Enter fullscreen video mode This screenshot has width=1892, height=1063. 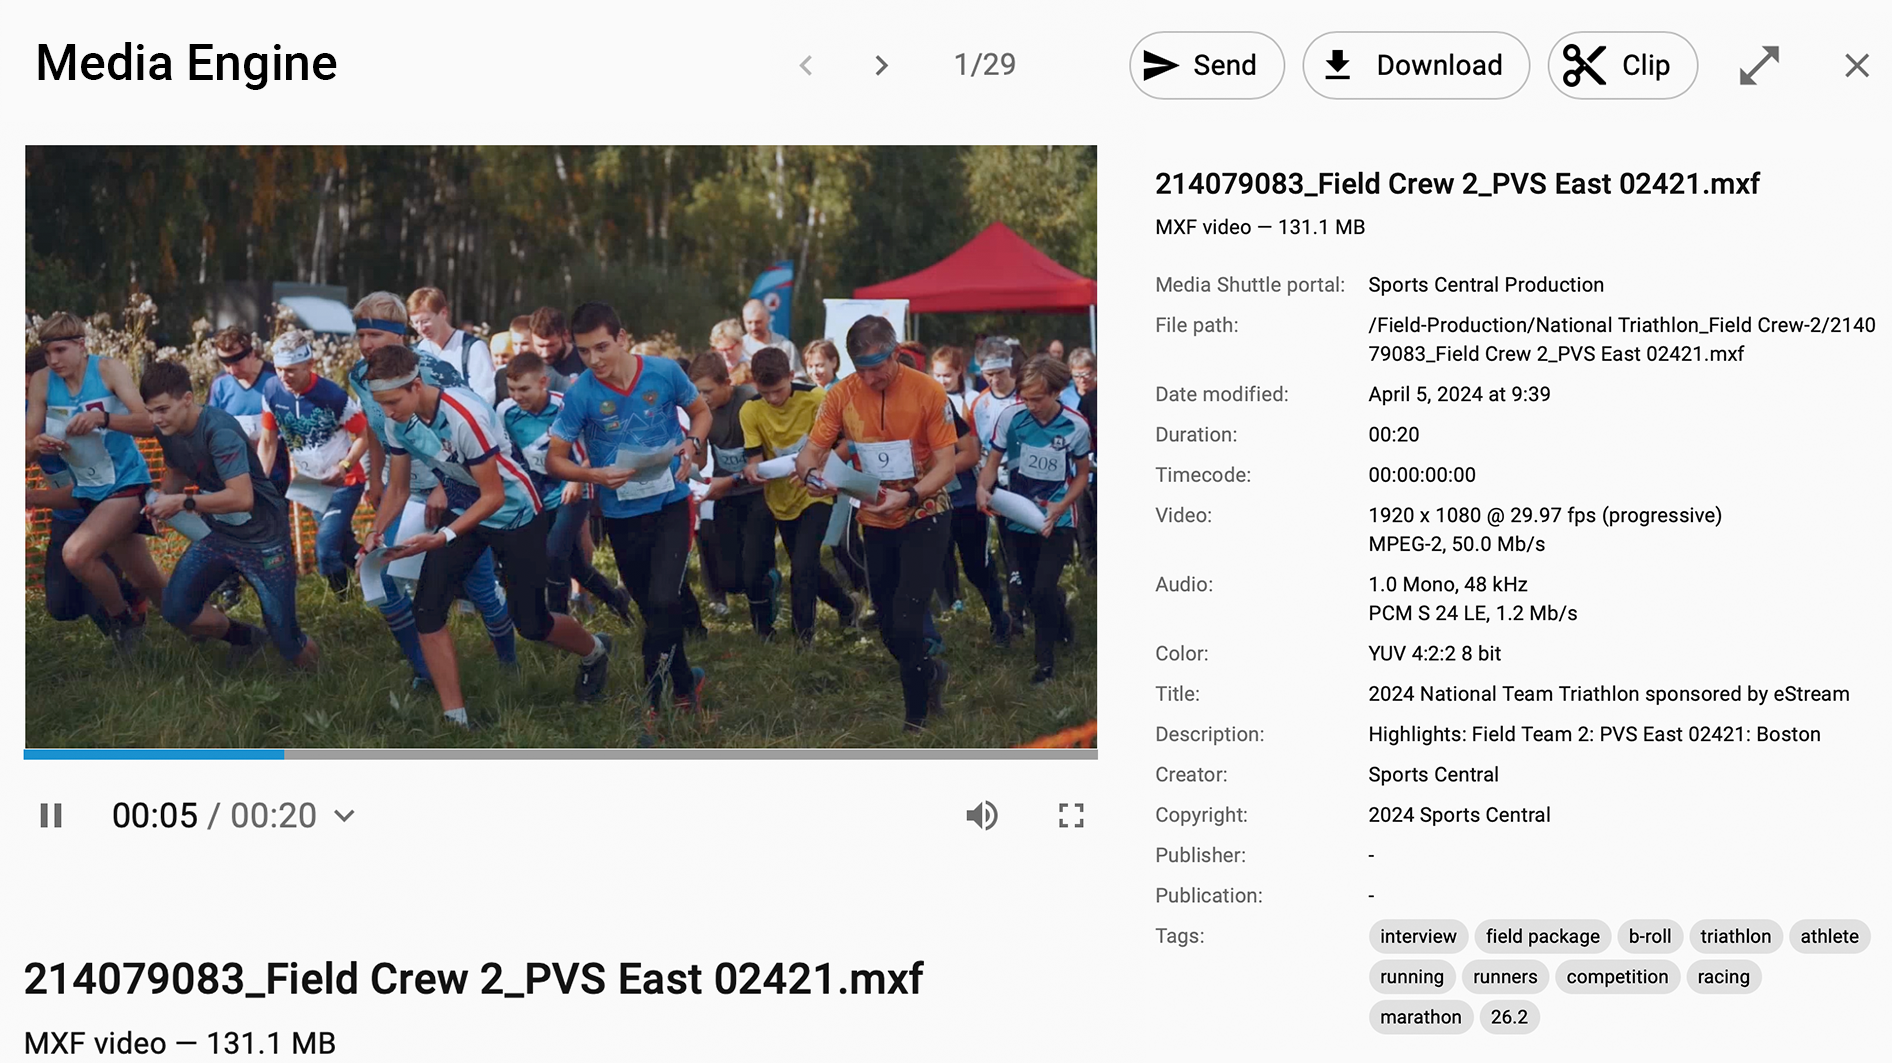tap(1071, 816)
